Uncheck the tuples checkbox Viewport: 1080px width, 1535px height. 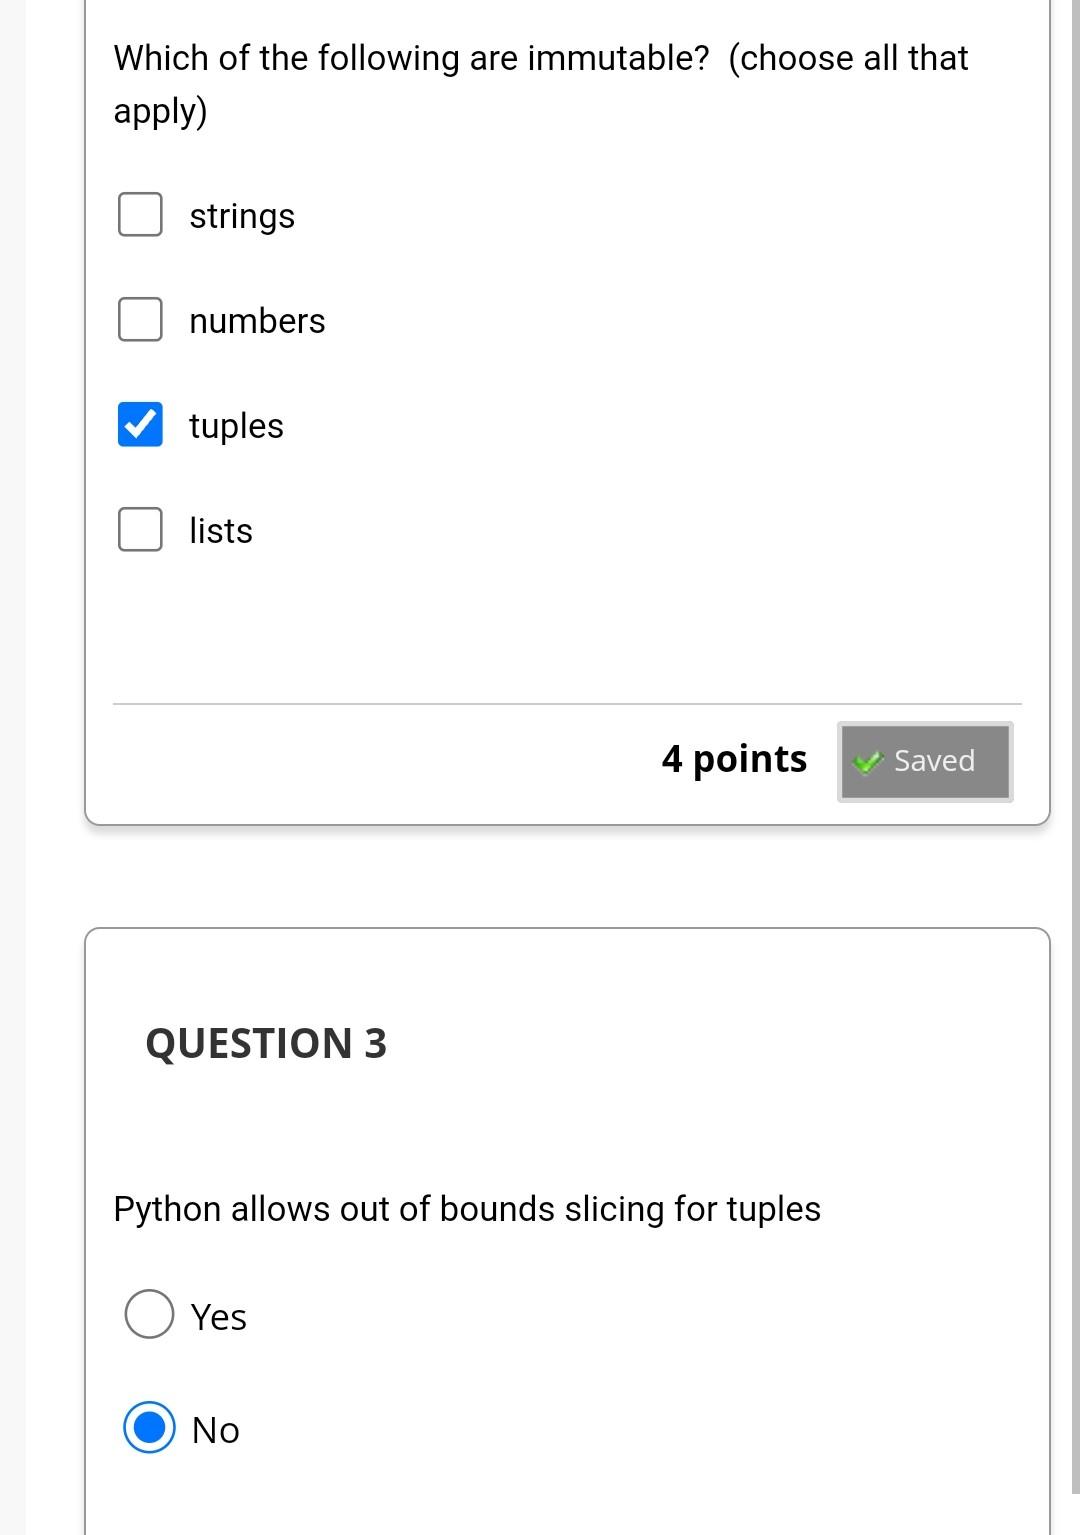140,424
